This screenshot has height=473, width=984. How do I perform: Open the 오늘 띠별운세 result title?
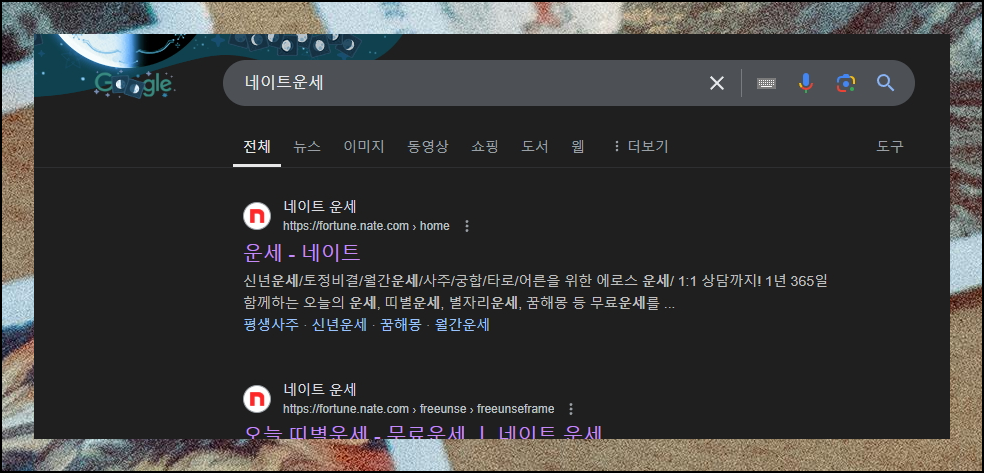[422, 433]
